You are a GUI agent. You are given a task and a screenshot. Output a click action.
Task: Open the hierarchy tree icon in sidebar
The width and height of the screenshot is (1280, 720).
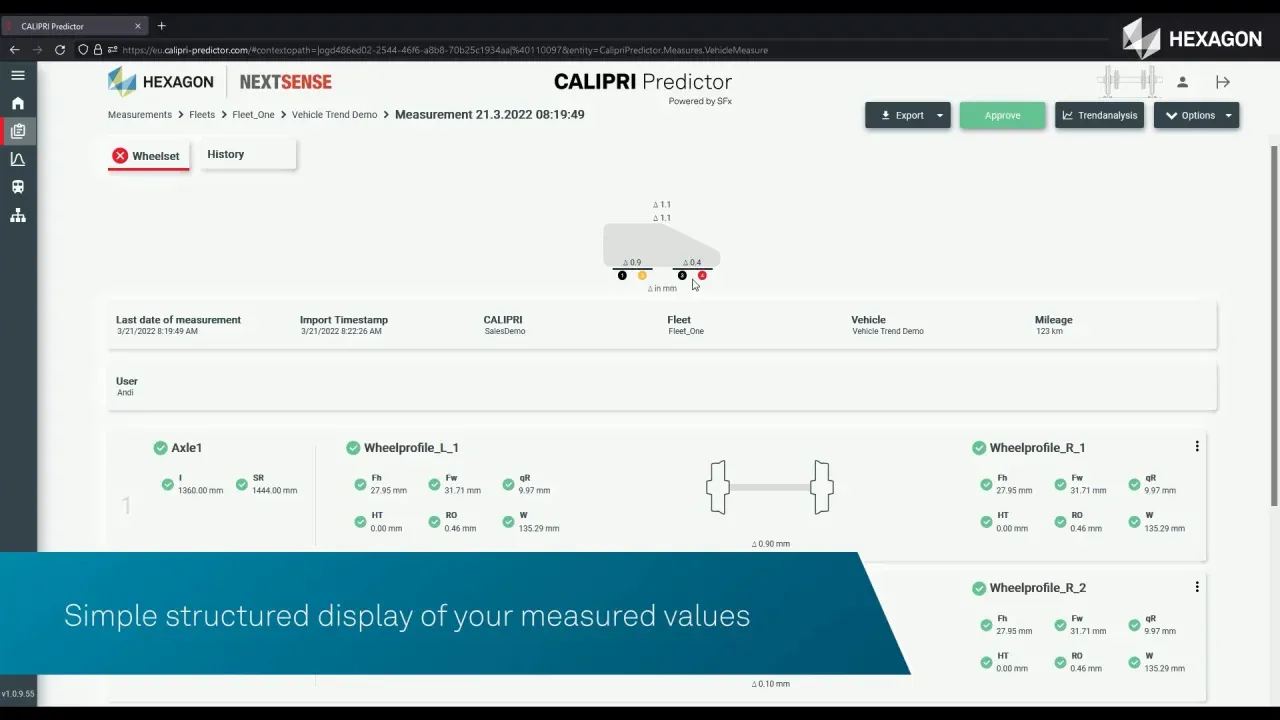tap(18, 216)
